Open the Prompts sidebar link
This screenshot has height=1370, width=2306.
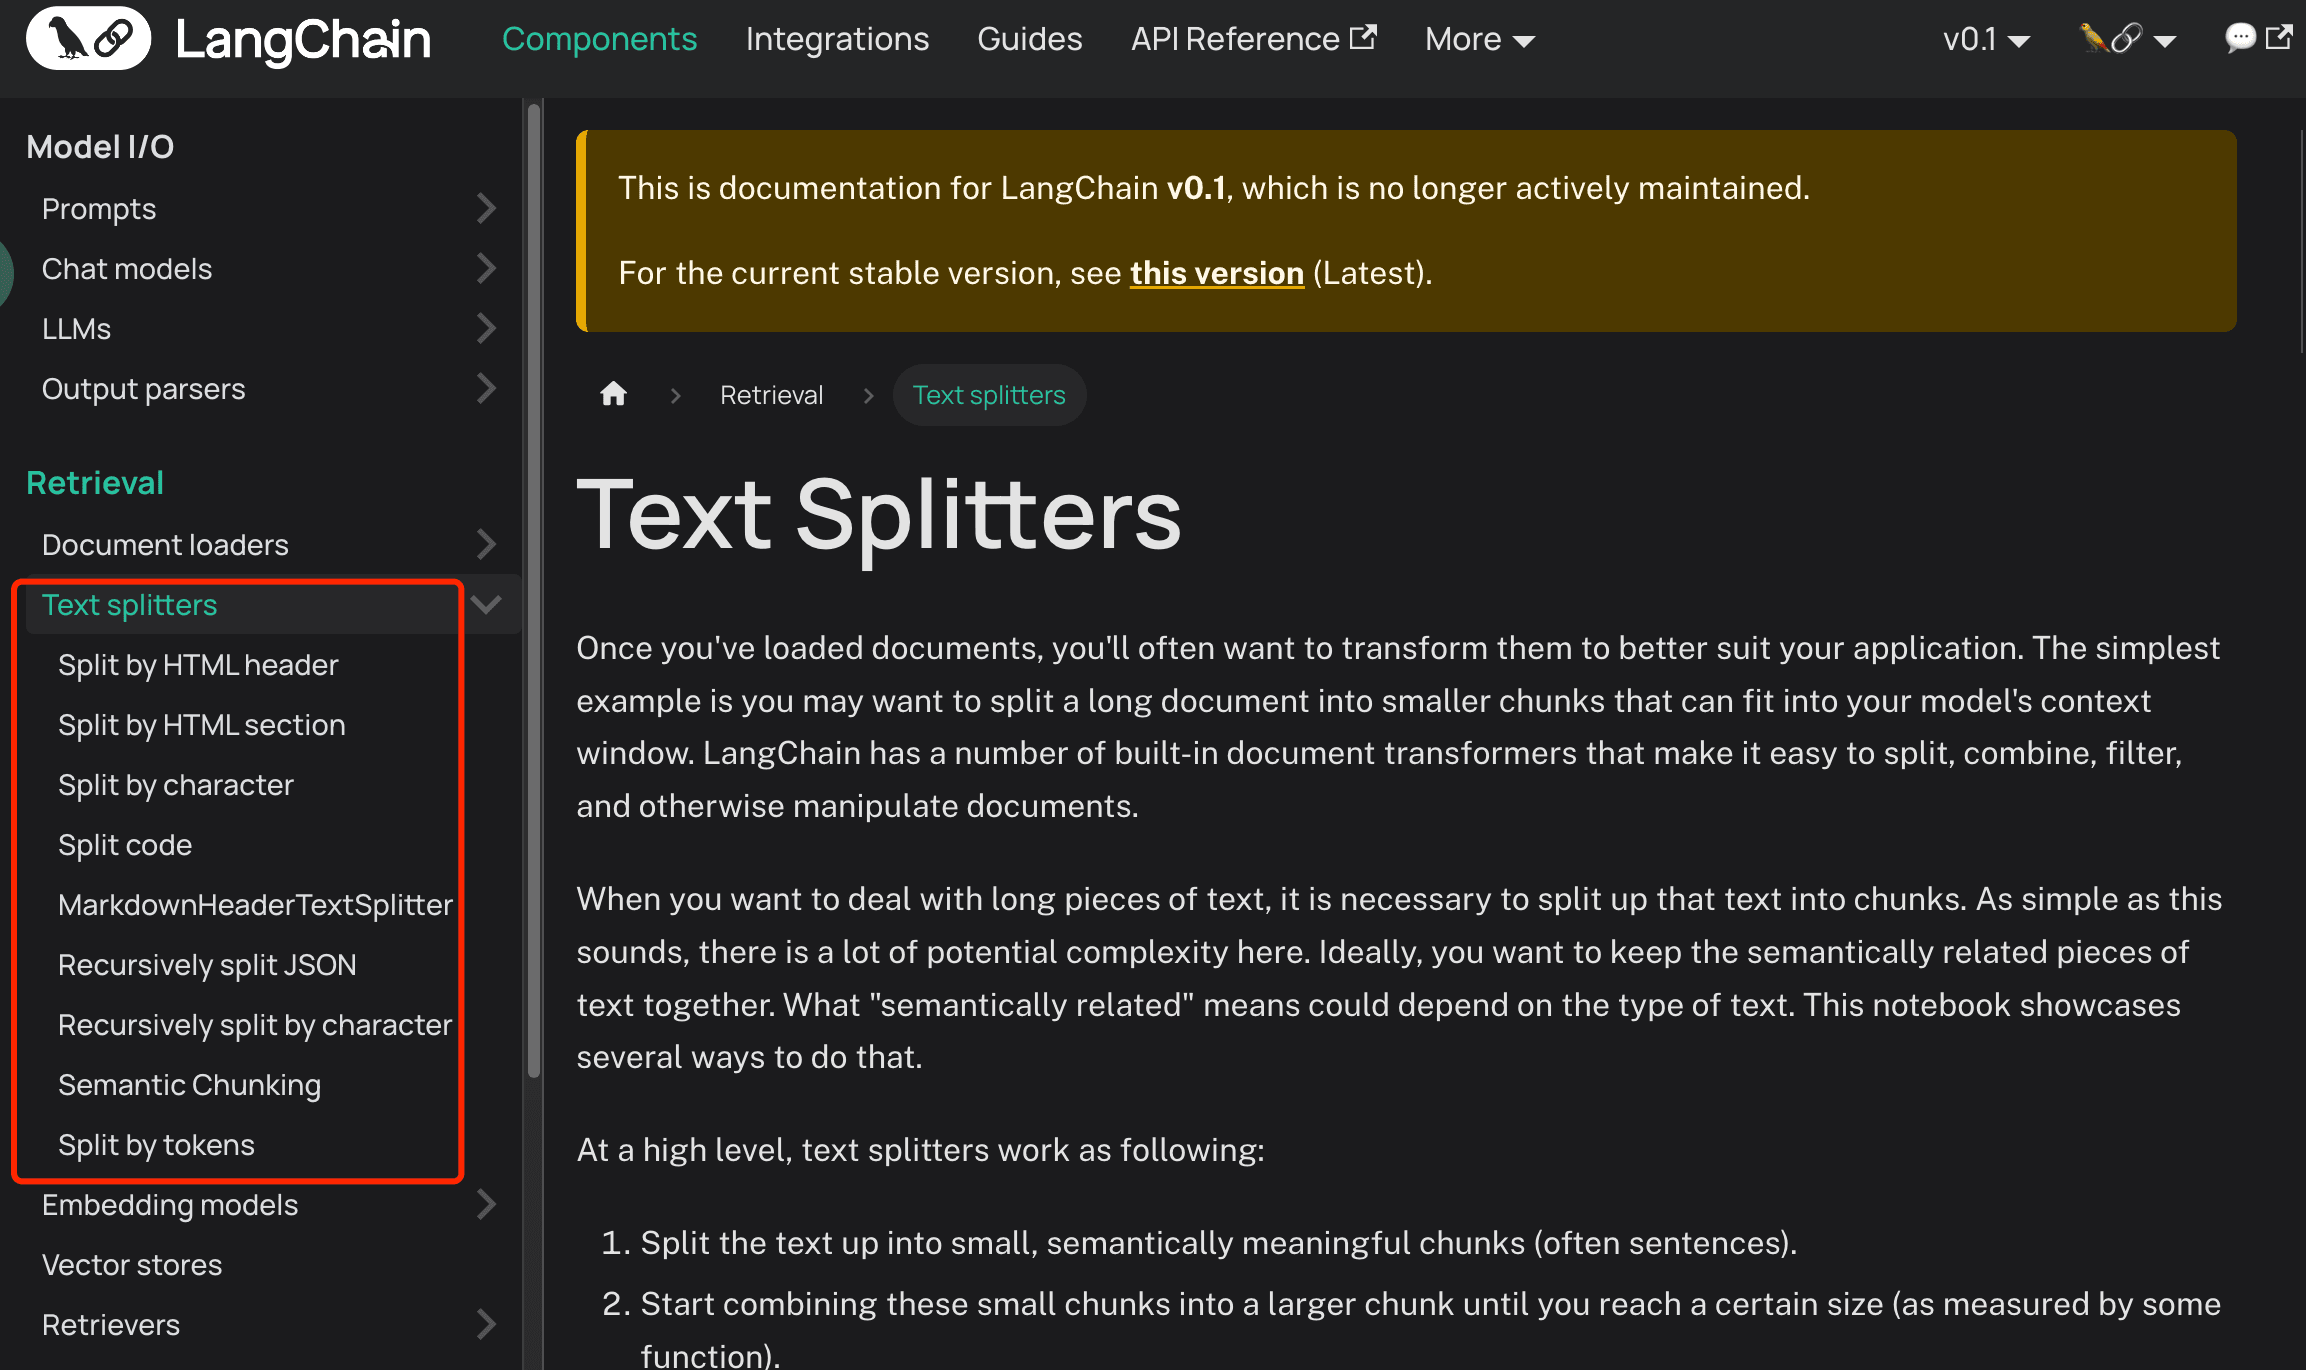(99, 208)
